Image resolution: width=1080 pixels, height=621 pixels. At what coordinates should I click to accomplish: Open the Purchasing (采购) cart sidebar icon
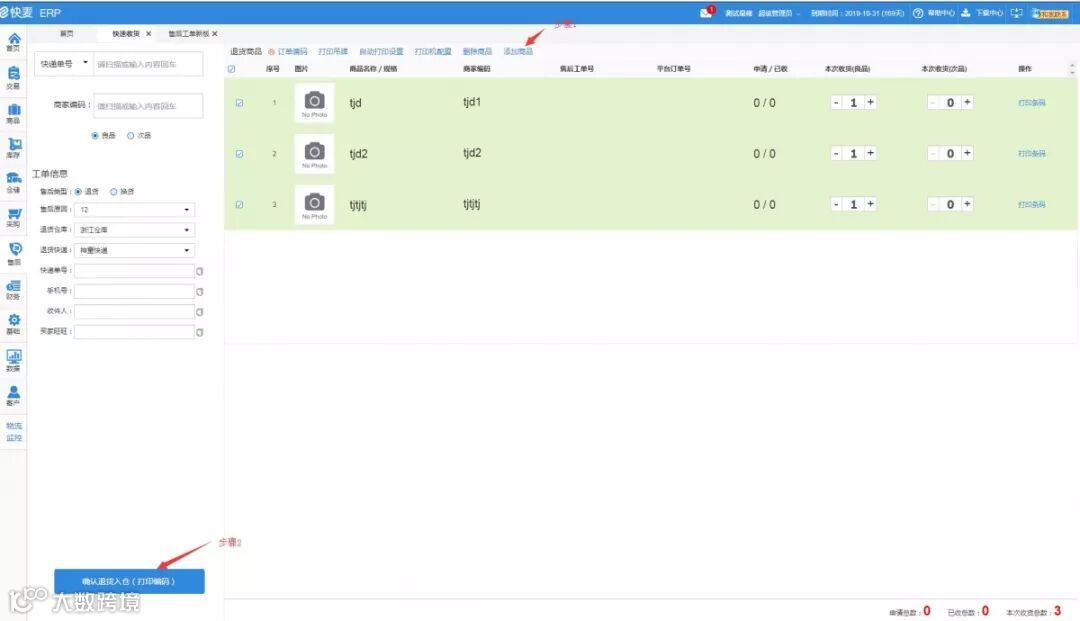pyautogui.click(x=13, y=218)
